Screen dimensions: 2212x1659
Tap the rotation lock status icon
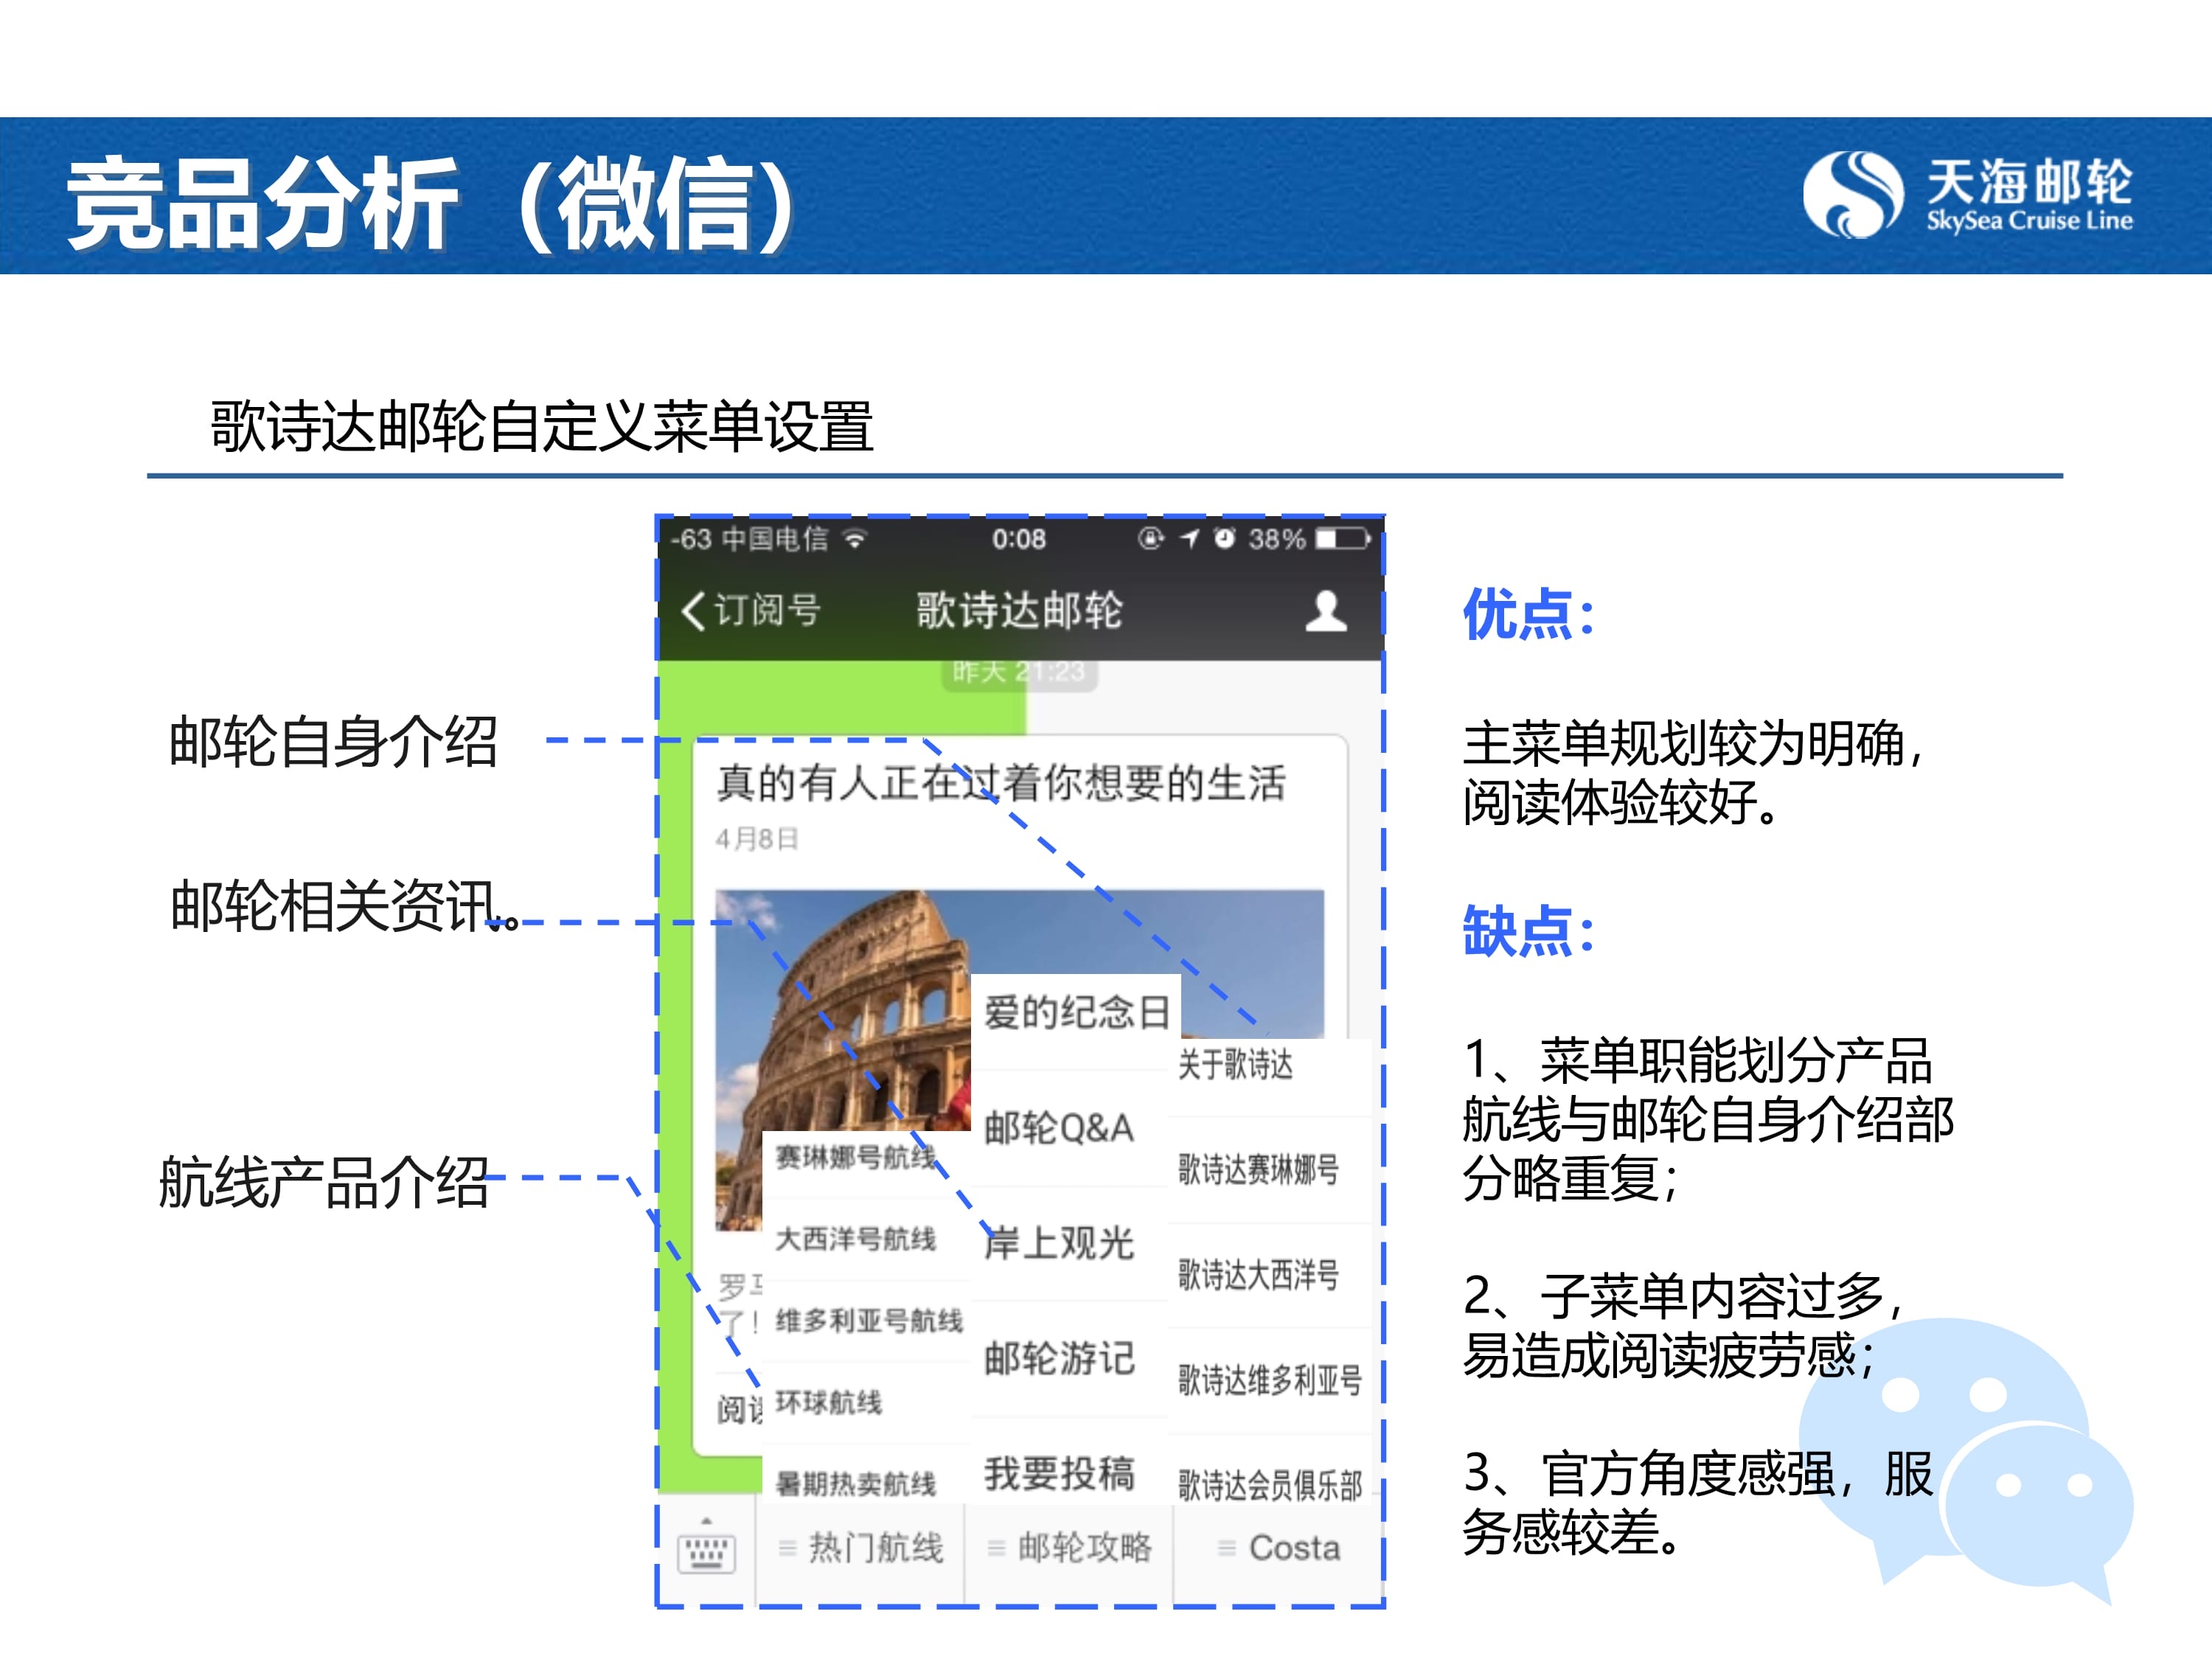[x=1150, y=538]
